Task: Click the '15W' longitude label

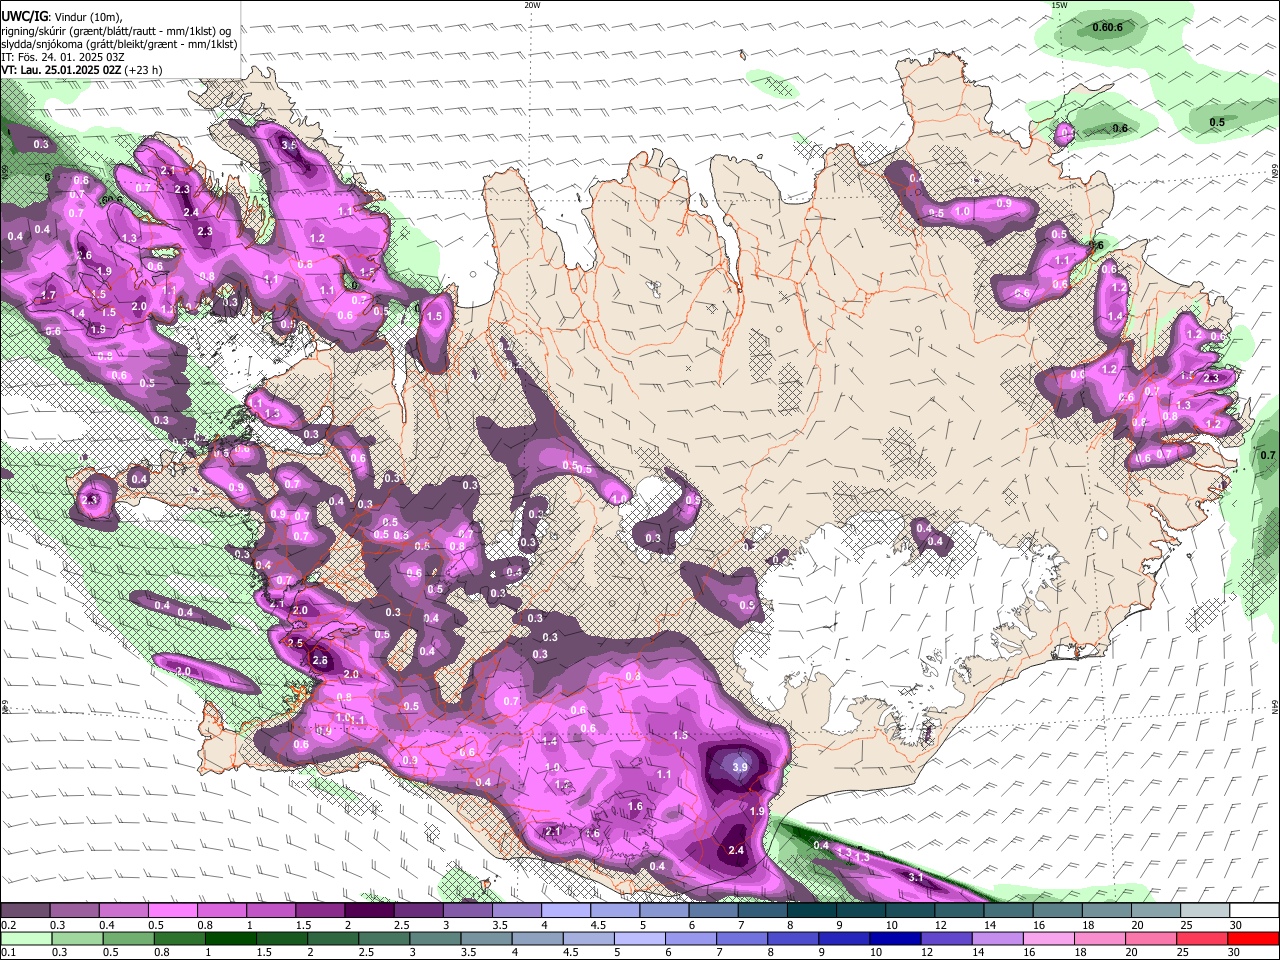Action: [1059, 5]
